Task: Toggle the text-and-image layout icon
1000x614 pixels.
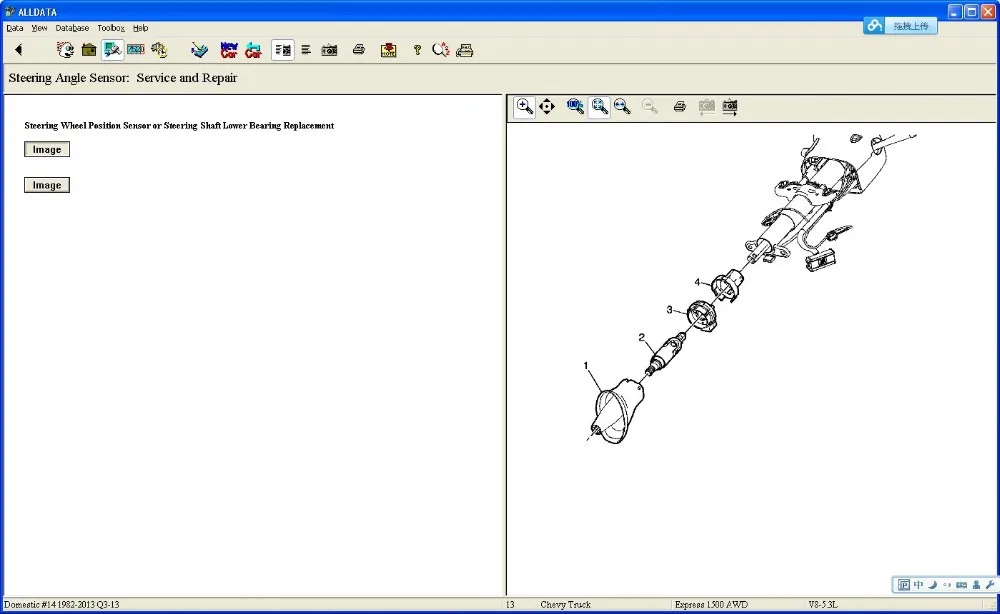Action: [283, 50]
